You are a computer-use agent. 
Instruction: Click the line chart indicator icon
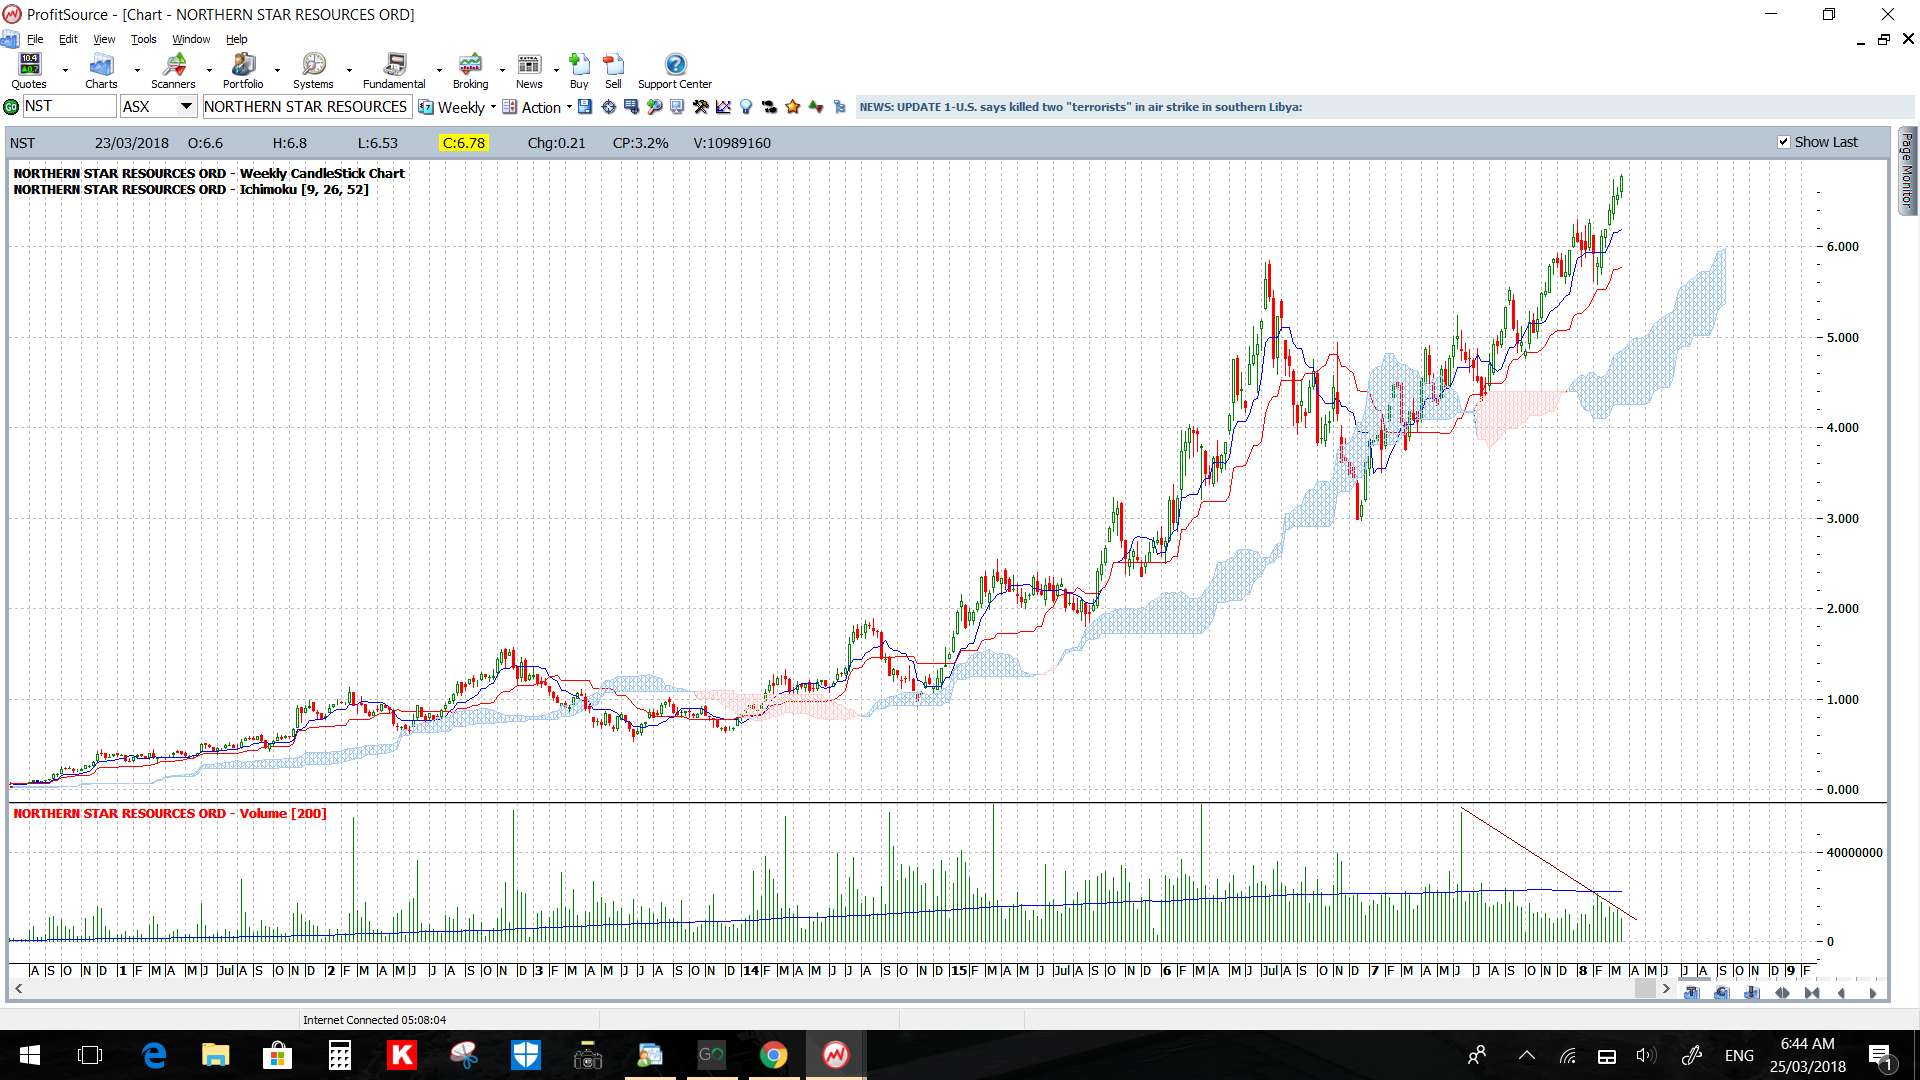723,107
